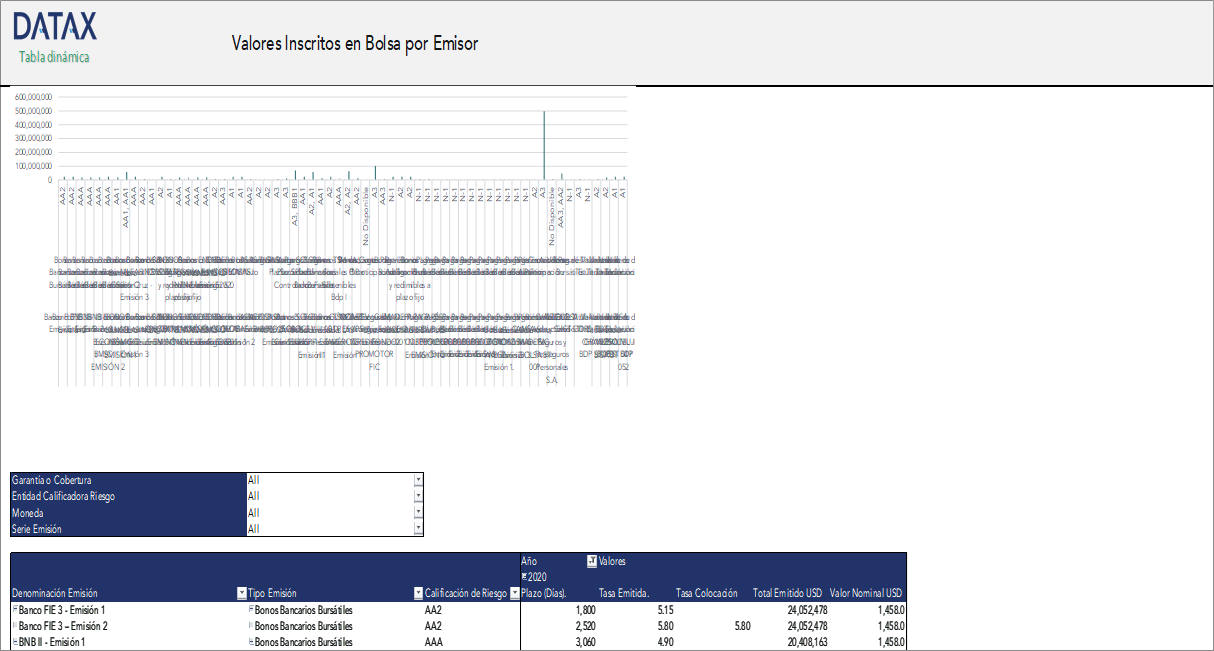
Task: Open the Serie Emisión filter dropdown
Action: (x=418, y=528)
